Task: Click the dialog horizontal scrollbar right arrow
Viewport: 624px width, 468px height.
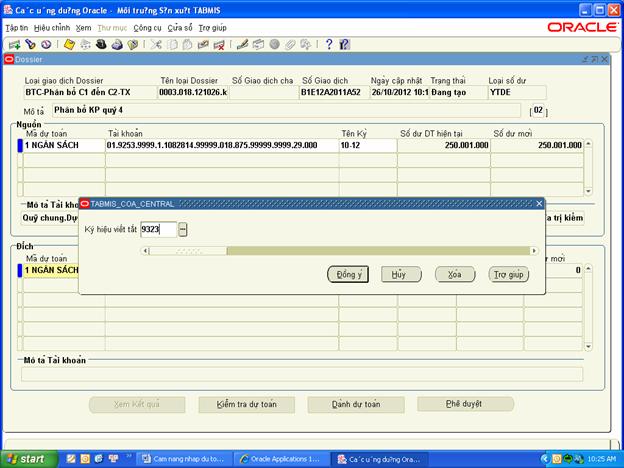Action: pyautogui.click(x=534, y=251)
